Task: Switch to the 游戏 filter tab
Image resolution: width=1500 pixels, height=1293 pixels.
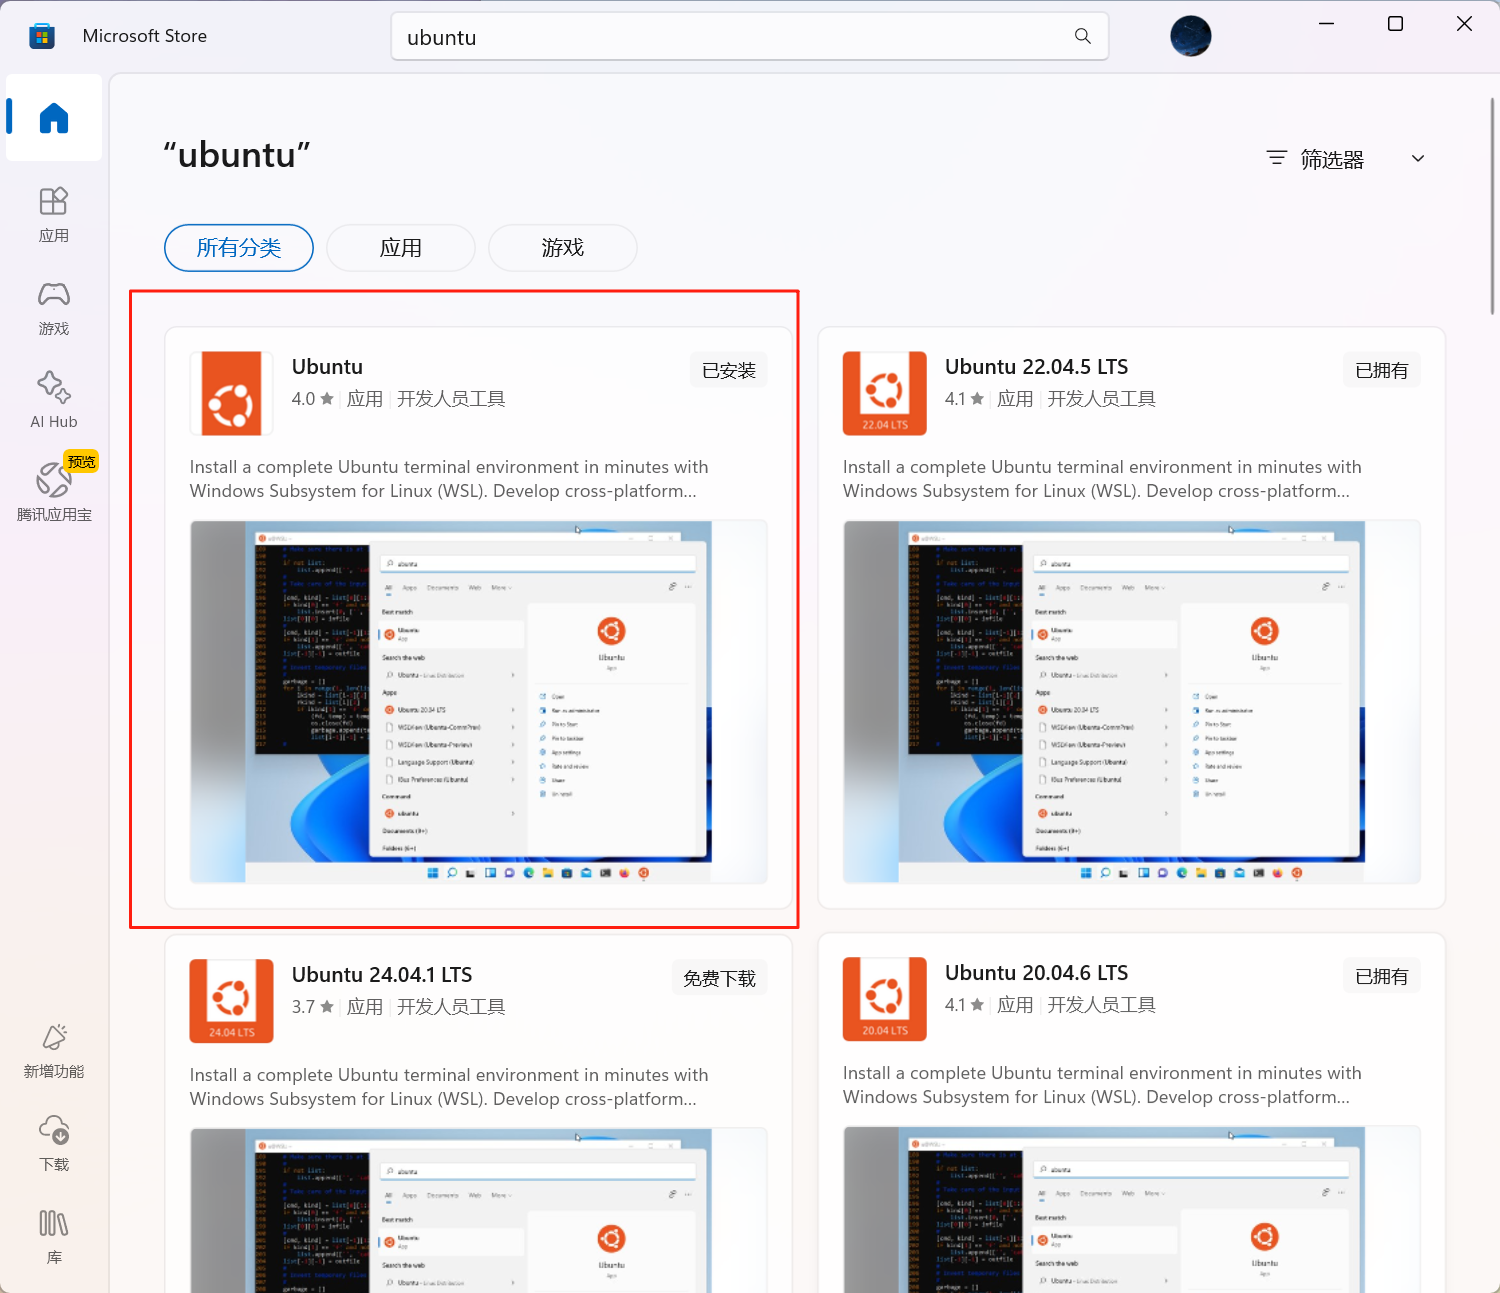Action: click(563, 248)
